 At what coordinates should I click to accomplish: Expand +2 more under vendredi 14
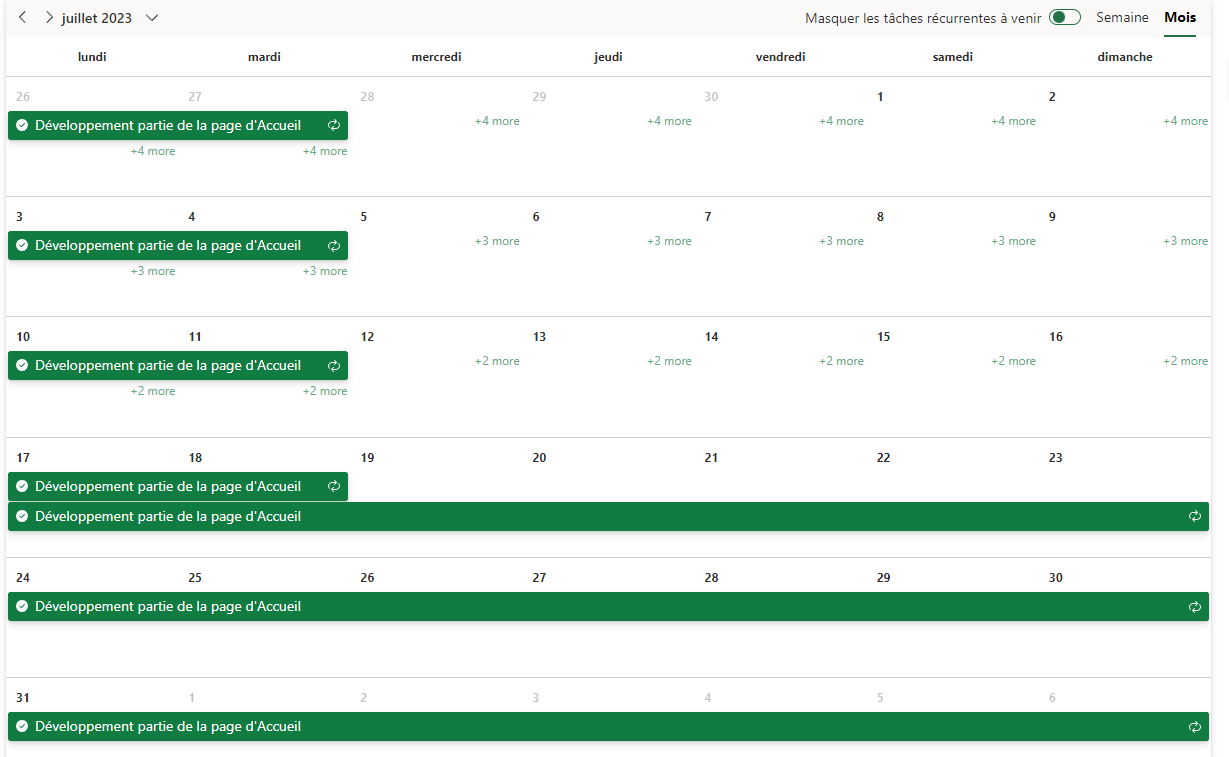[x=841, y=361]
